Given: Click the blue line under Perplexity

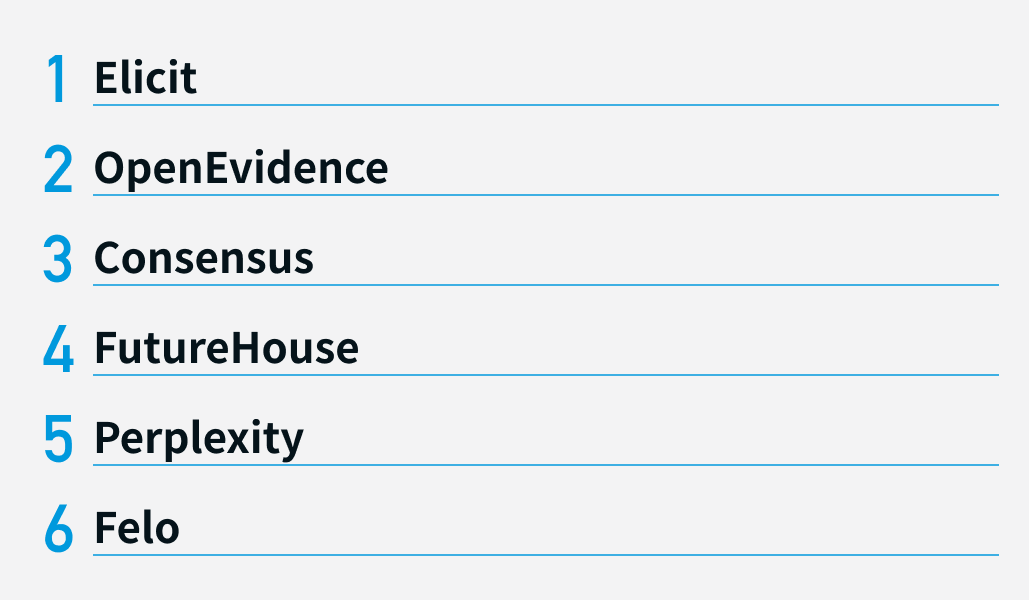Looking at the screenshot, I should tap(546, 465).
